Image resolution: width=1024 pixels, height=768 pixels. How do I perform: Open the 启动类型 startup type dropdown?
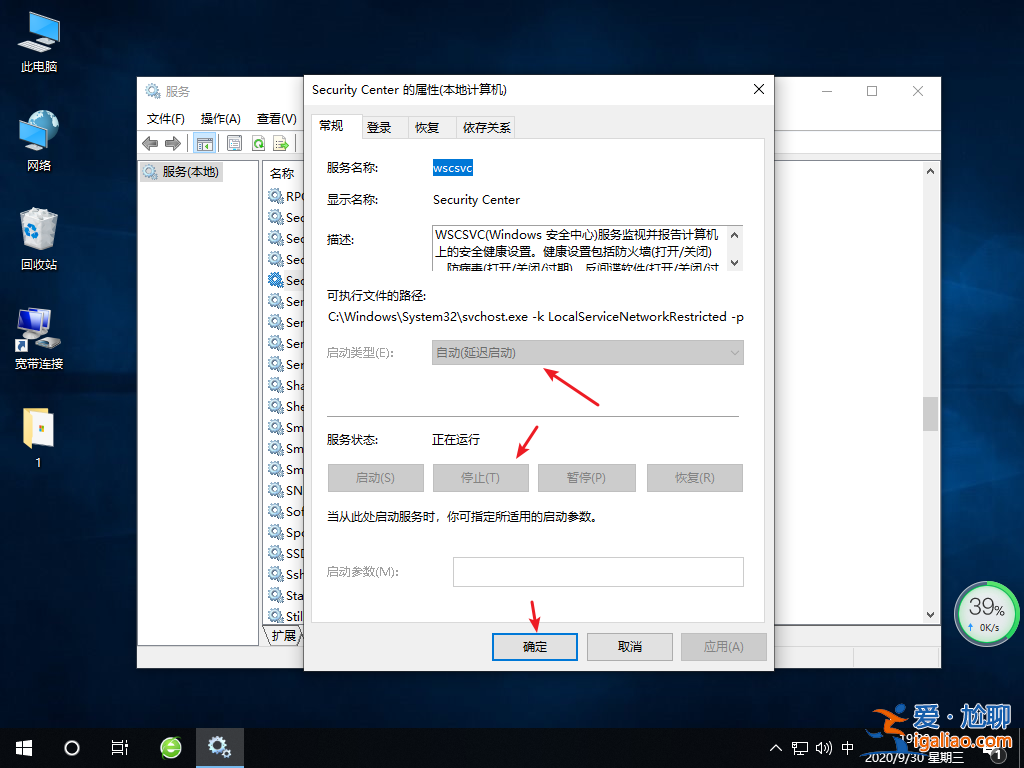click(587, 352)
